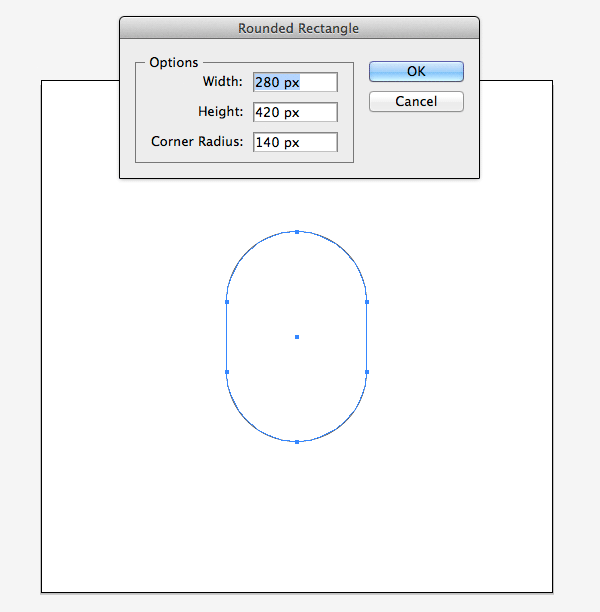The image size is (600, 612).
Task: Click the lower-left side anchor point
Action: pyautogui.click(x=227, y=372)
